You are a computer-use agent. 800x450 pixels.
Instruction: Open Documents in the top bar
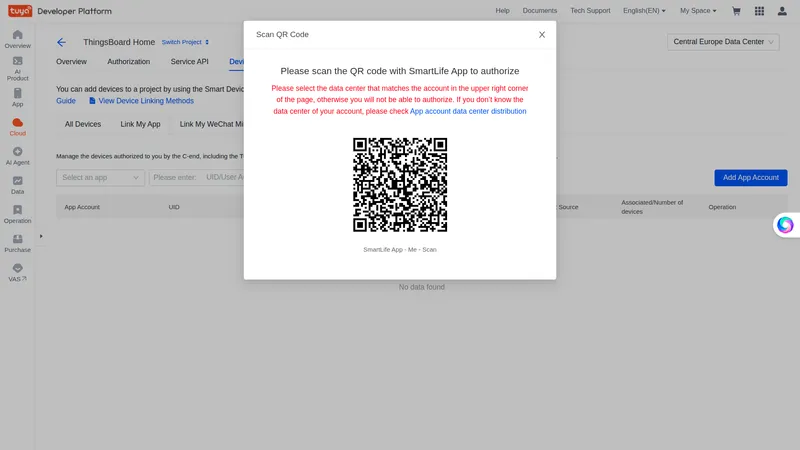tap(539, 11)
